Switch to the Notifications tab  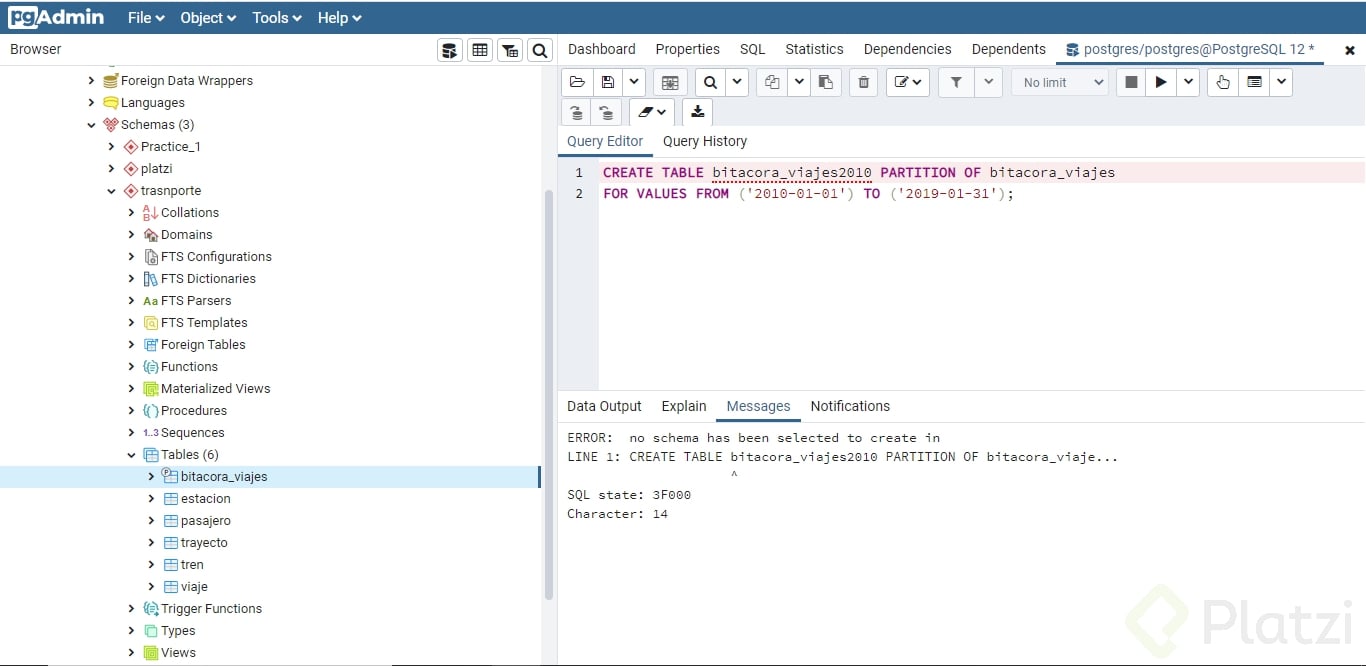[850, 406]
